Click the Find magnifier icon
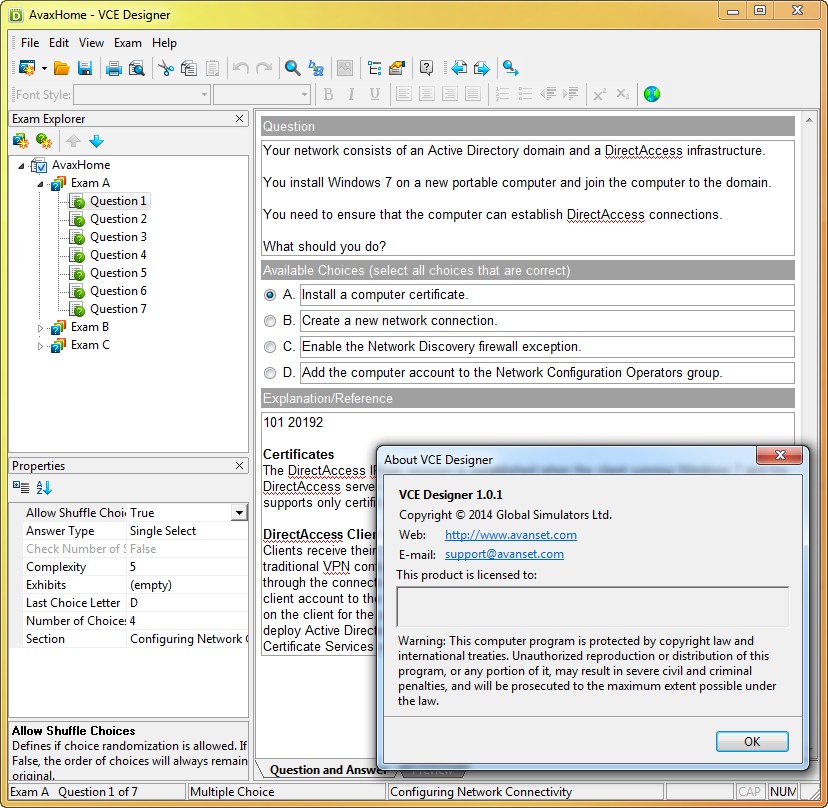Screen dimensions: 828x808 292,68
